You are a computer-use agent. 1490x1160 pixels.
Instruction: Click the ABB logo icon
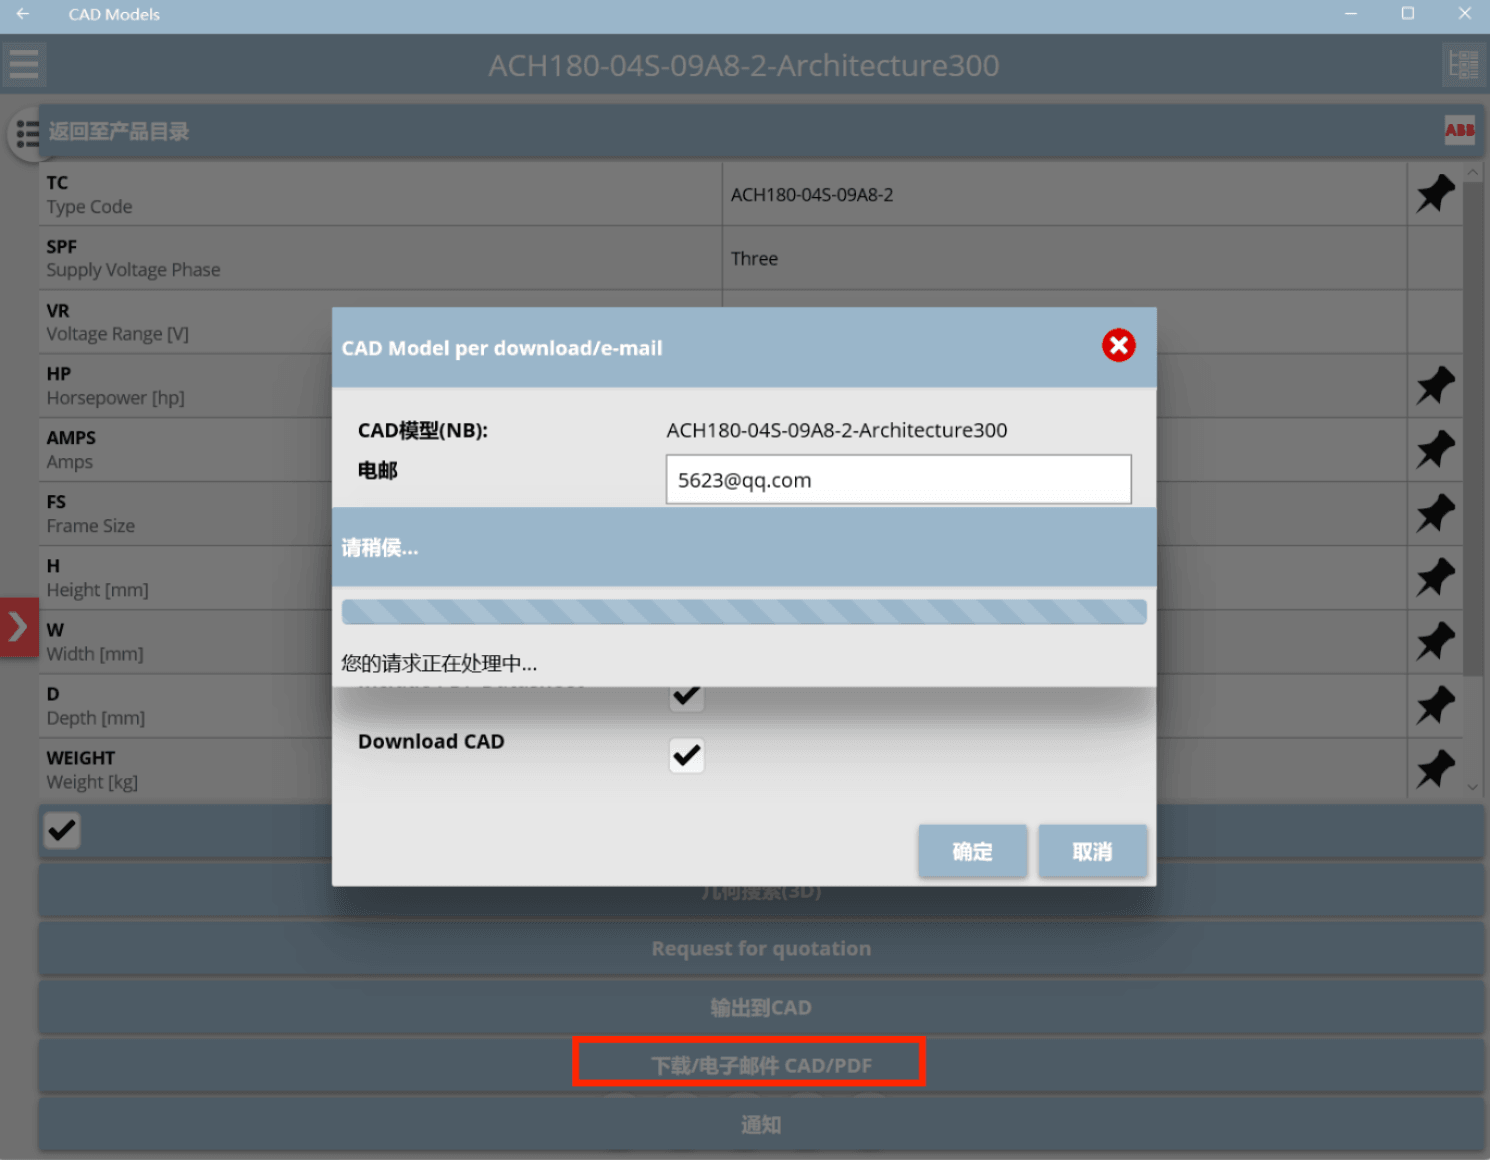pos(1459,130)
